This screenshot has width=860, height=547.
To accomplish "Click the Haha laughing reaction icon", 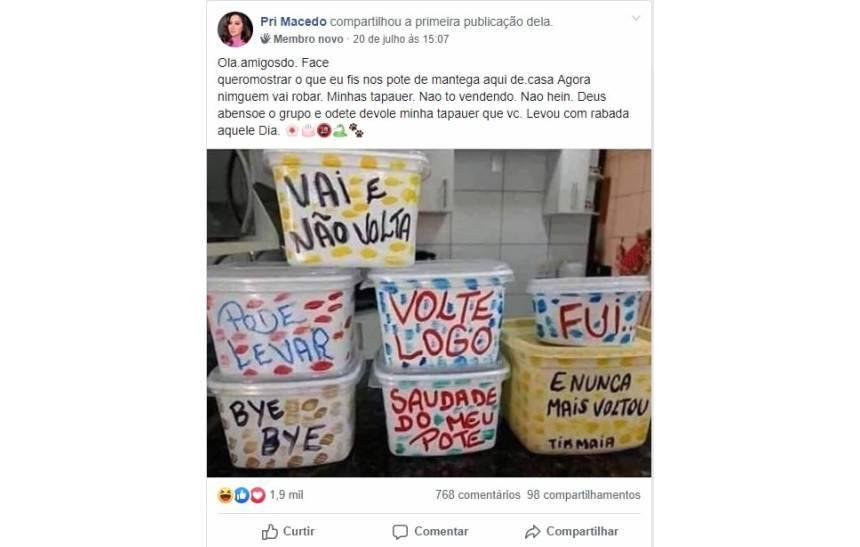I will point(225,495).
